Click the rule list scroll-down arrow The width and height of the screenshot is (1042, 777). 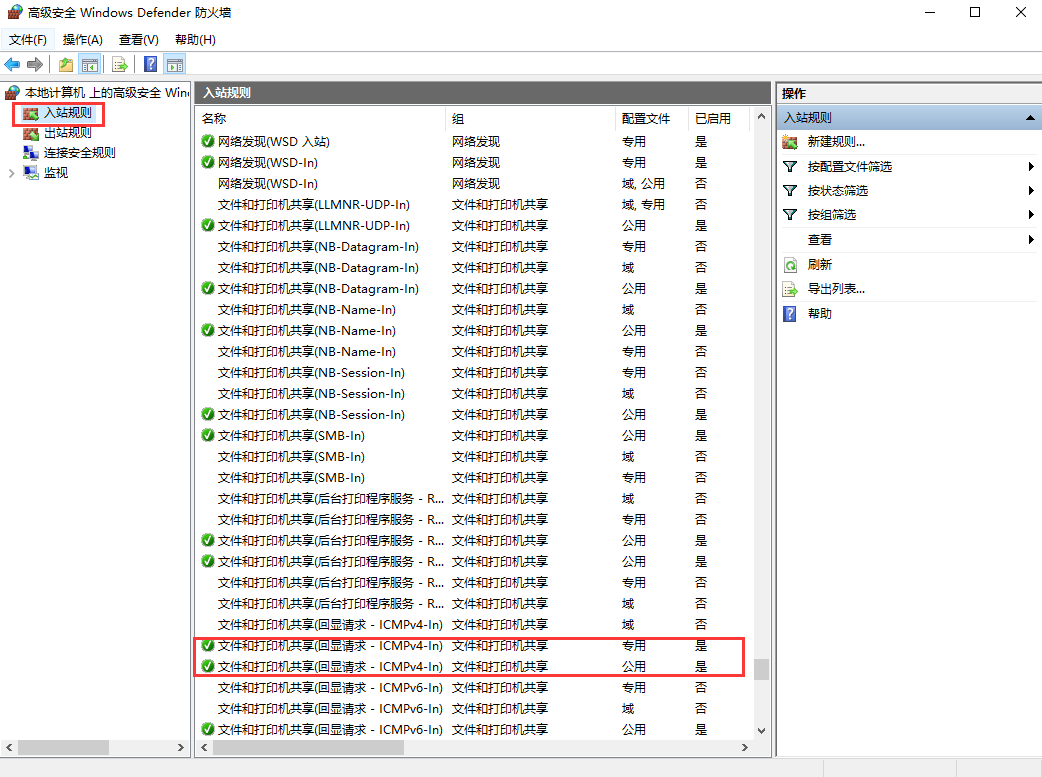(762, 730)
